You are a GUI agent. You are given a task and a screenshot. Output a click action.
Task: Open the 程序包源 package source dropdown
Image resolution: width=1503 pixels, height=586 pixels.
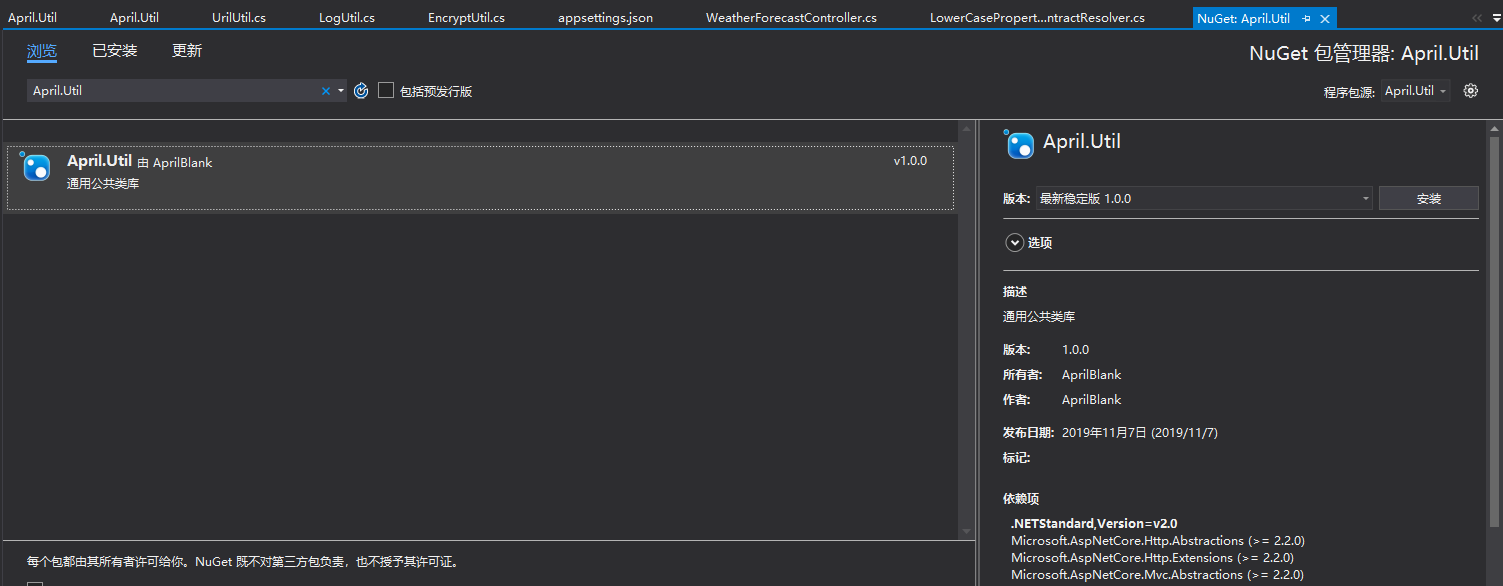click(x=1415, y=91)
